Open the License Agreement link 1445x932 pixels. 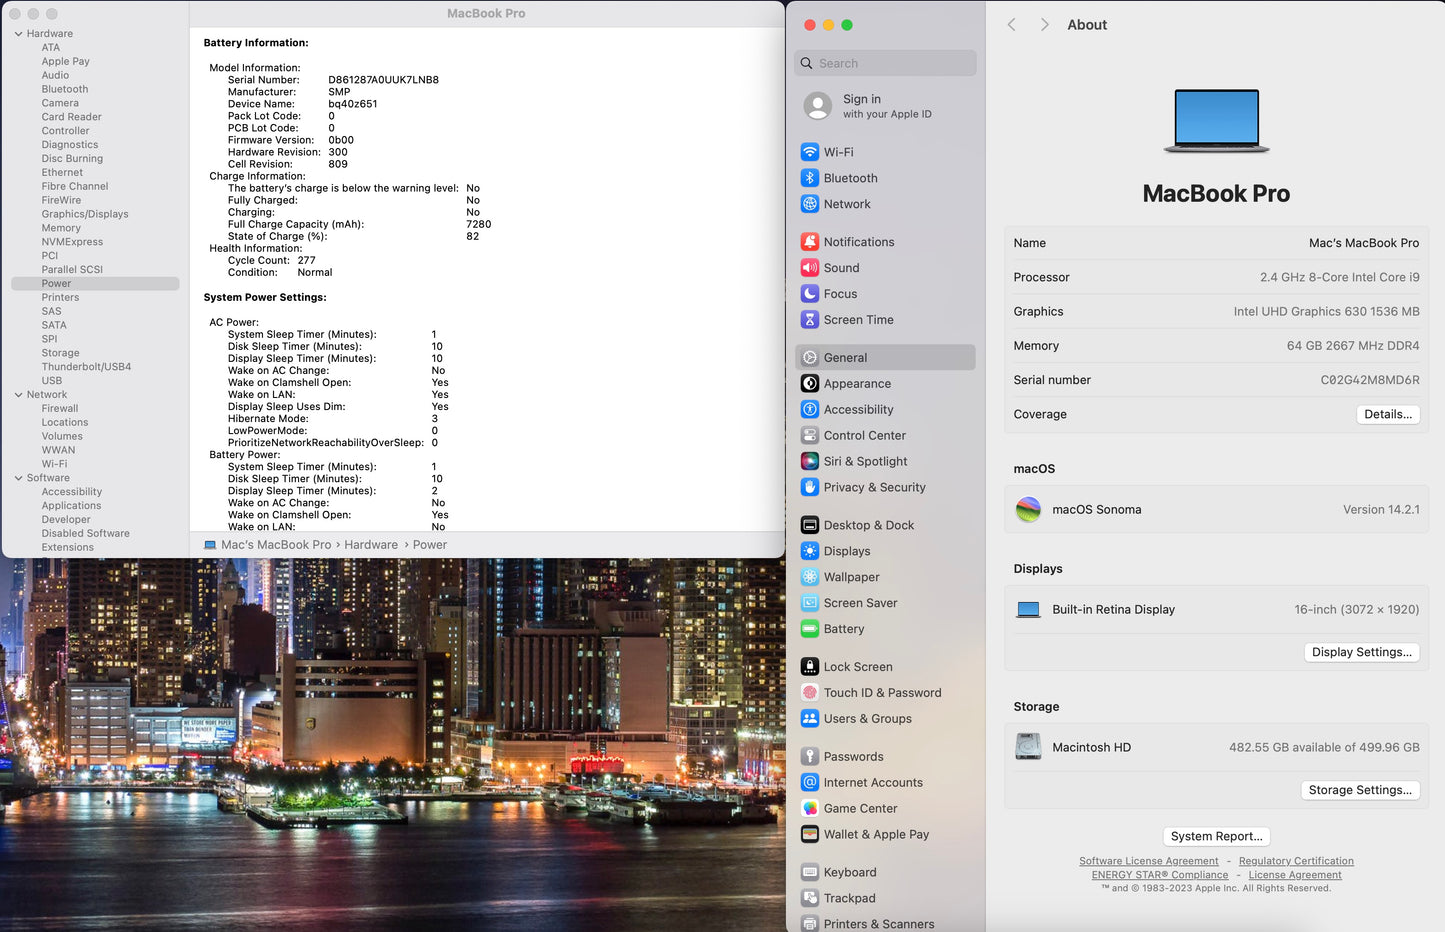coord(1295,875)
